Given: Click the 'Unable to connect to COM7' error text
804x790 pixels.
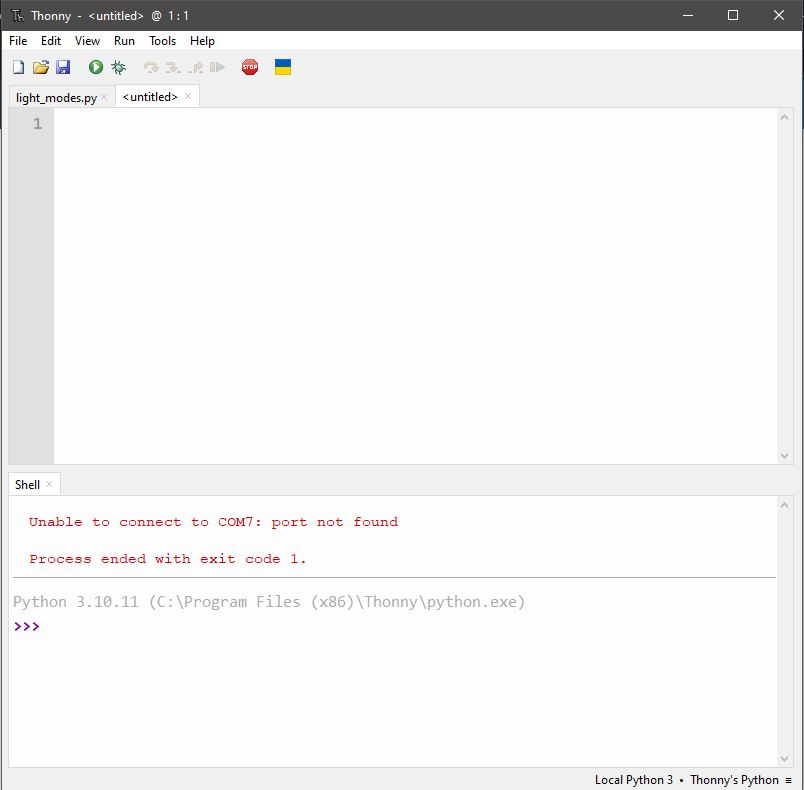Looking at the screenshot, I should [x=213, y=522].
